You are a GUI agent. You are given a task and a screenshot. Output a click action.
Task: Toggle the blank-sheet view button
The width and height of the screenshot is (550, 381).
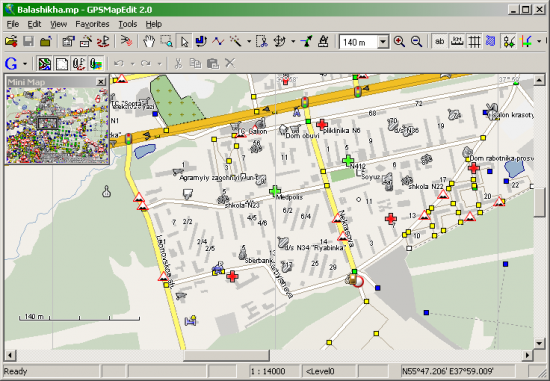point(62,64)
